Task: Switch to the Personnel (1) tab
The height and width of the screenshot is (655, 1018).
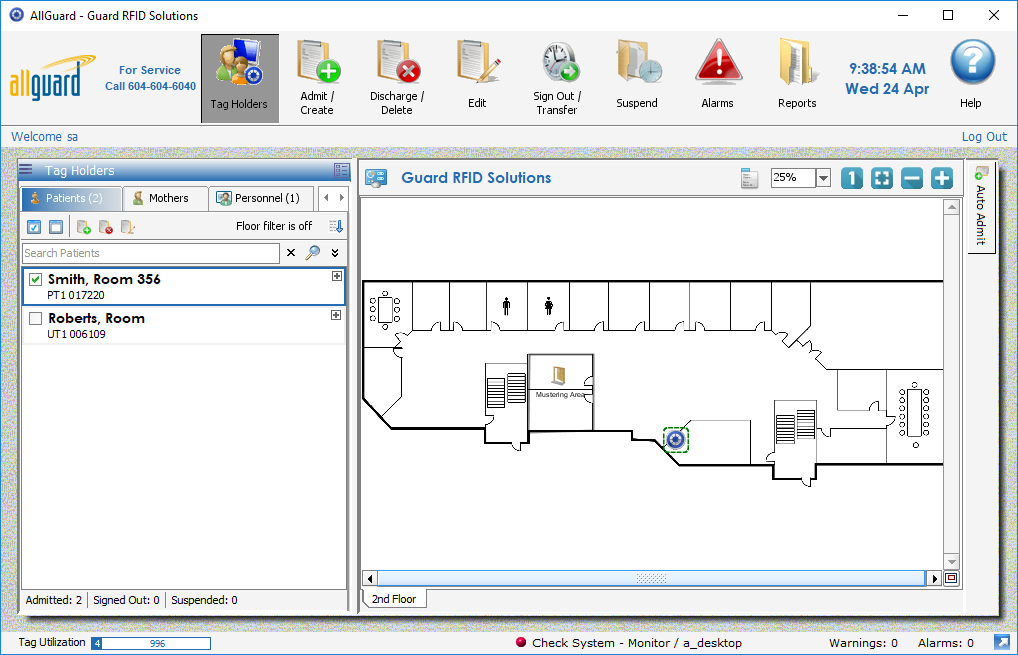Action: 261,198
